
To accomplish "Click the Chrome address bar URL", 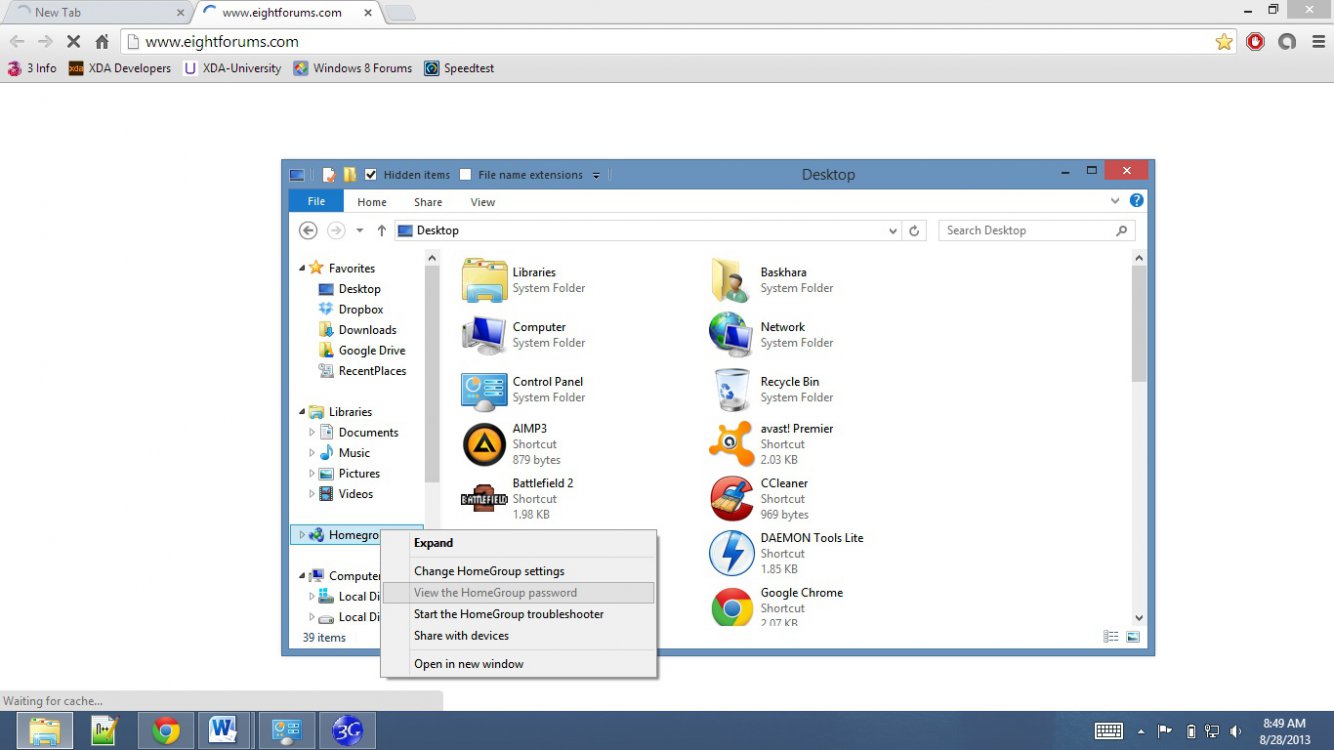I will pyautogui.click(x=222, y=42).
